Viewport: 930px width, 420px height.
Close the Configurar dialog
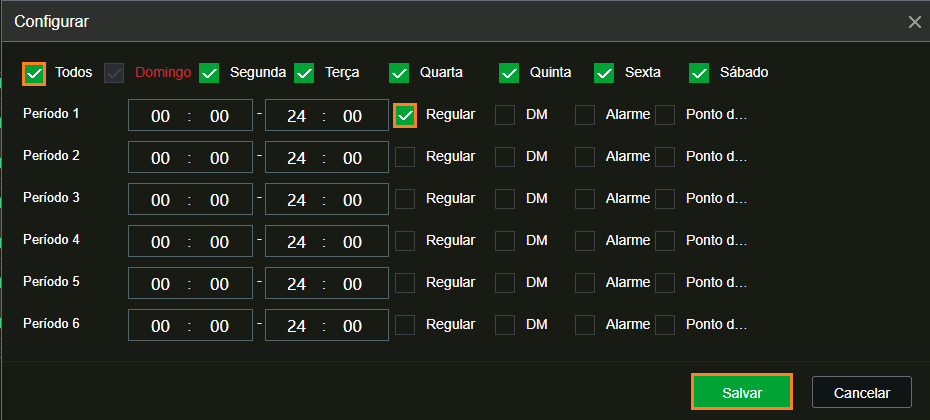coord(914,23)
